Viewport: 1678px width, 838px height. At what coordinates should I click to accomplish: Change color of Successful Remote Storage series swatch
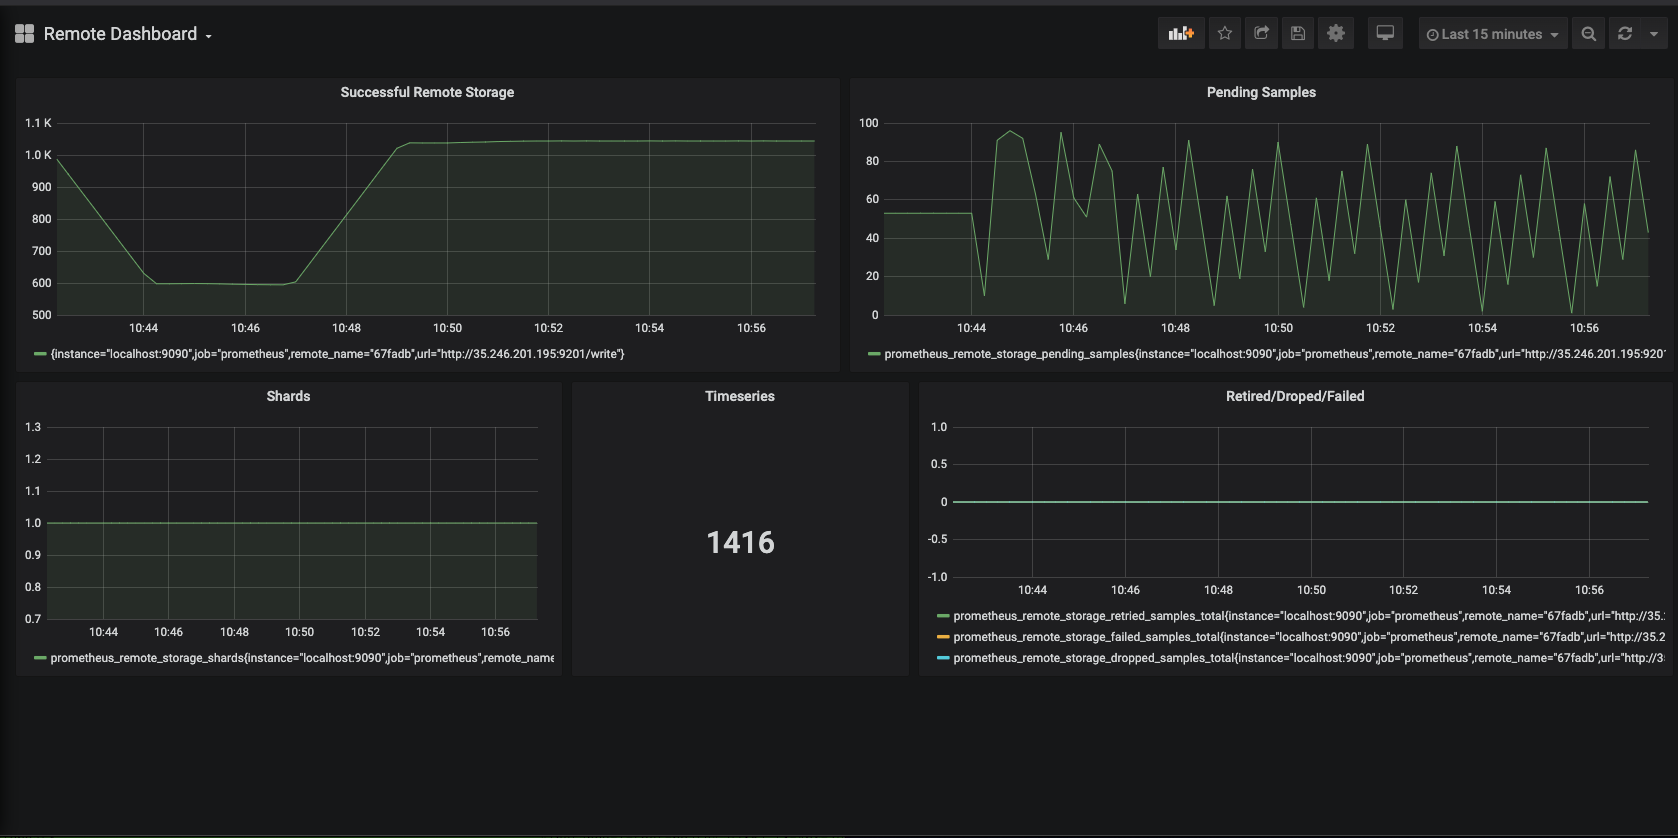tap(40, 354)
